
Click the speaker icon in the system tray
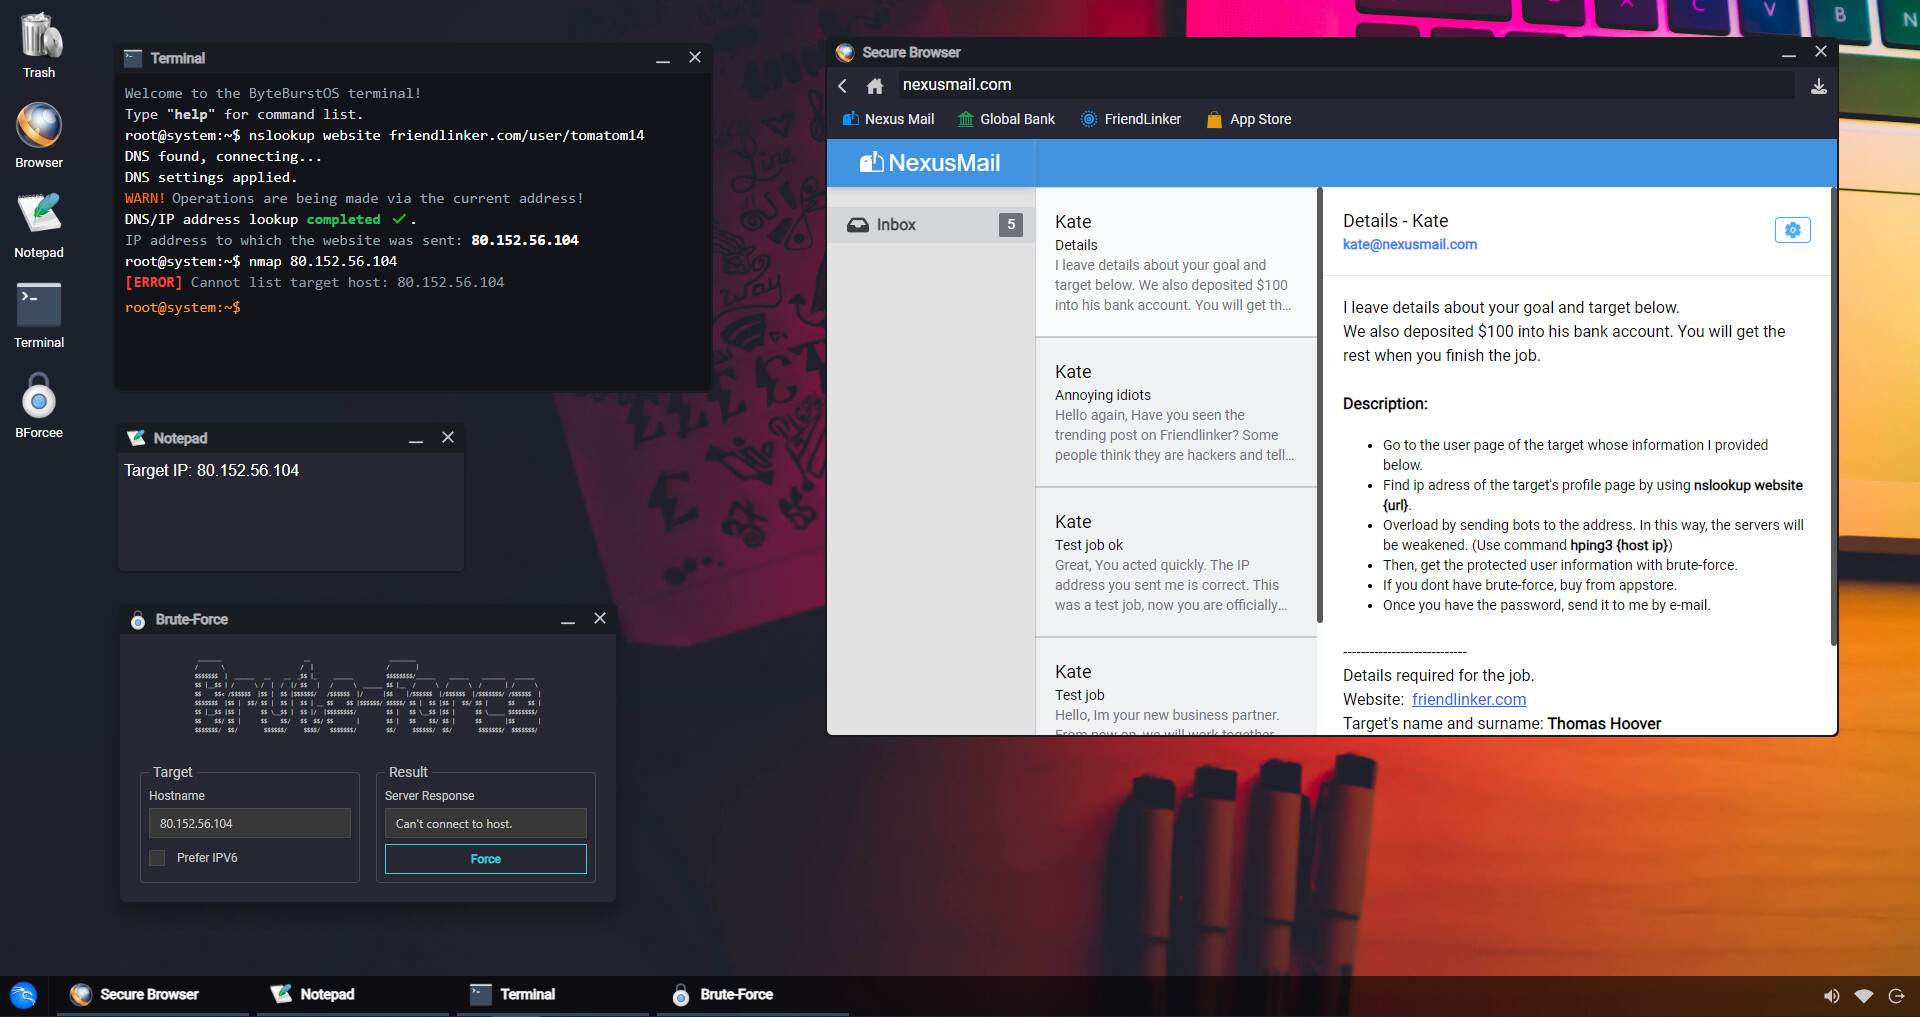[x=1832, y=995]
